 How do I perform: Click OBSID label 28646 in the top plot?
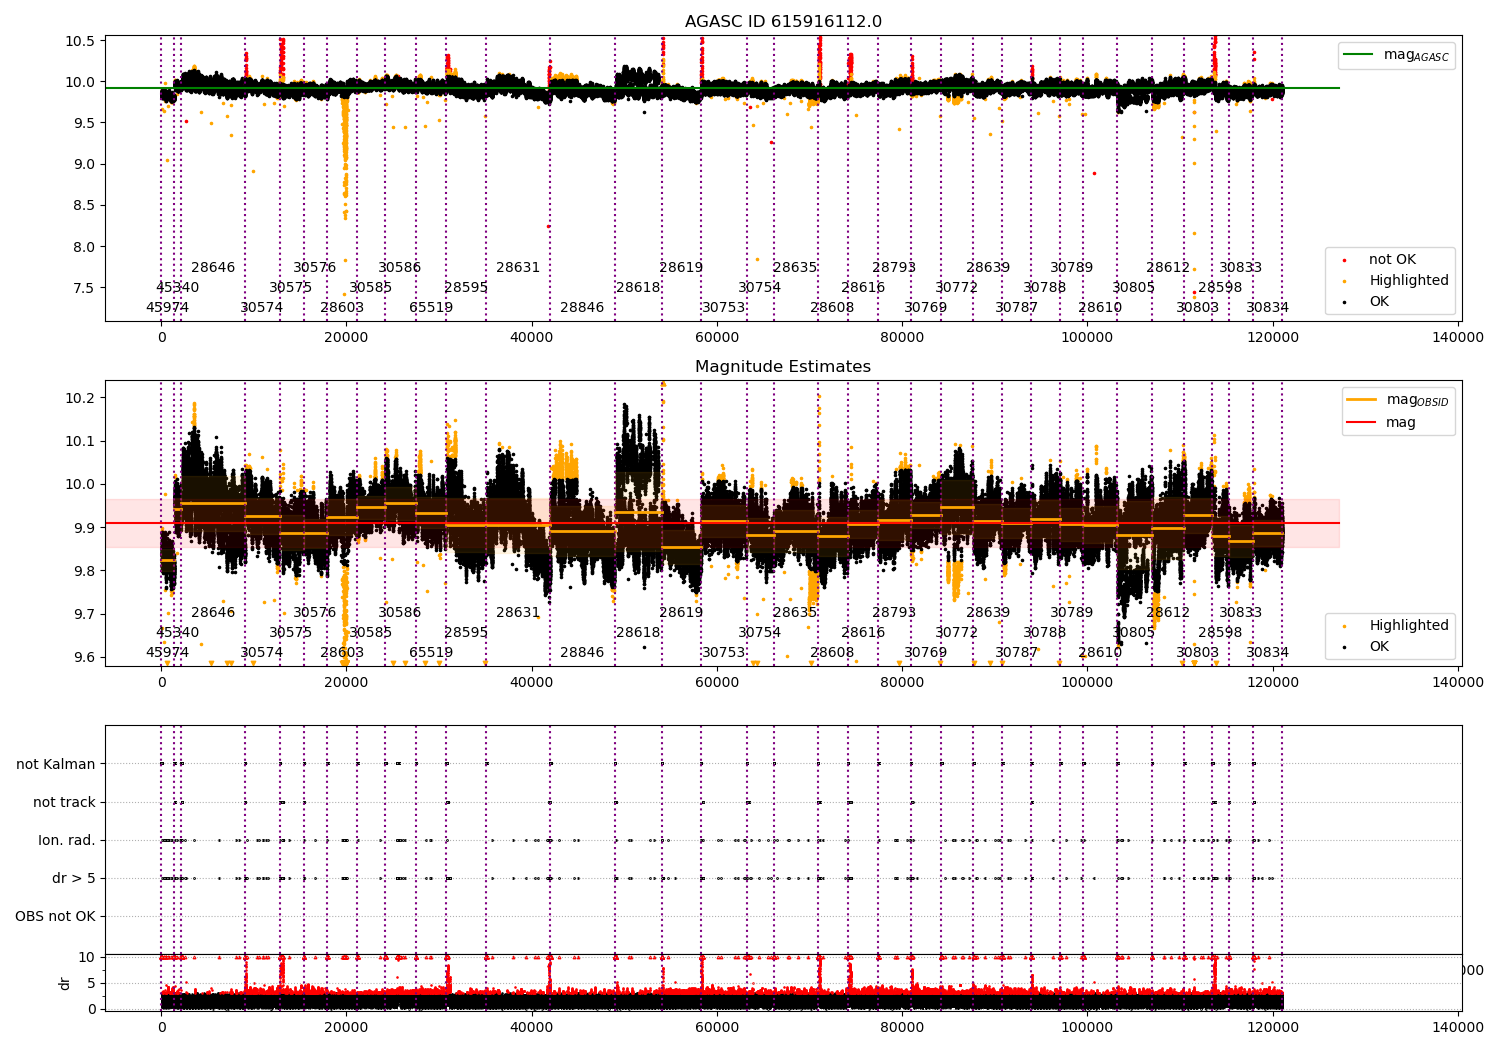[213, 267]
